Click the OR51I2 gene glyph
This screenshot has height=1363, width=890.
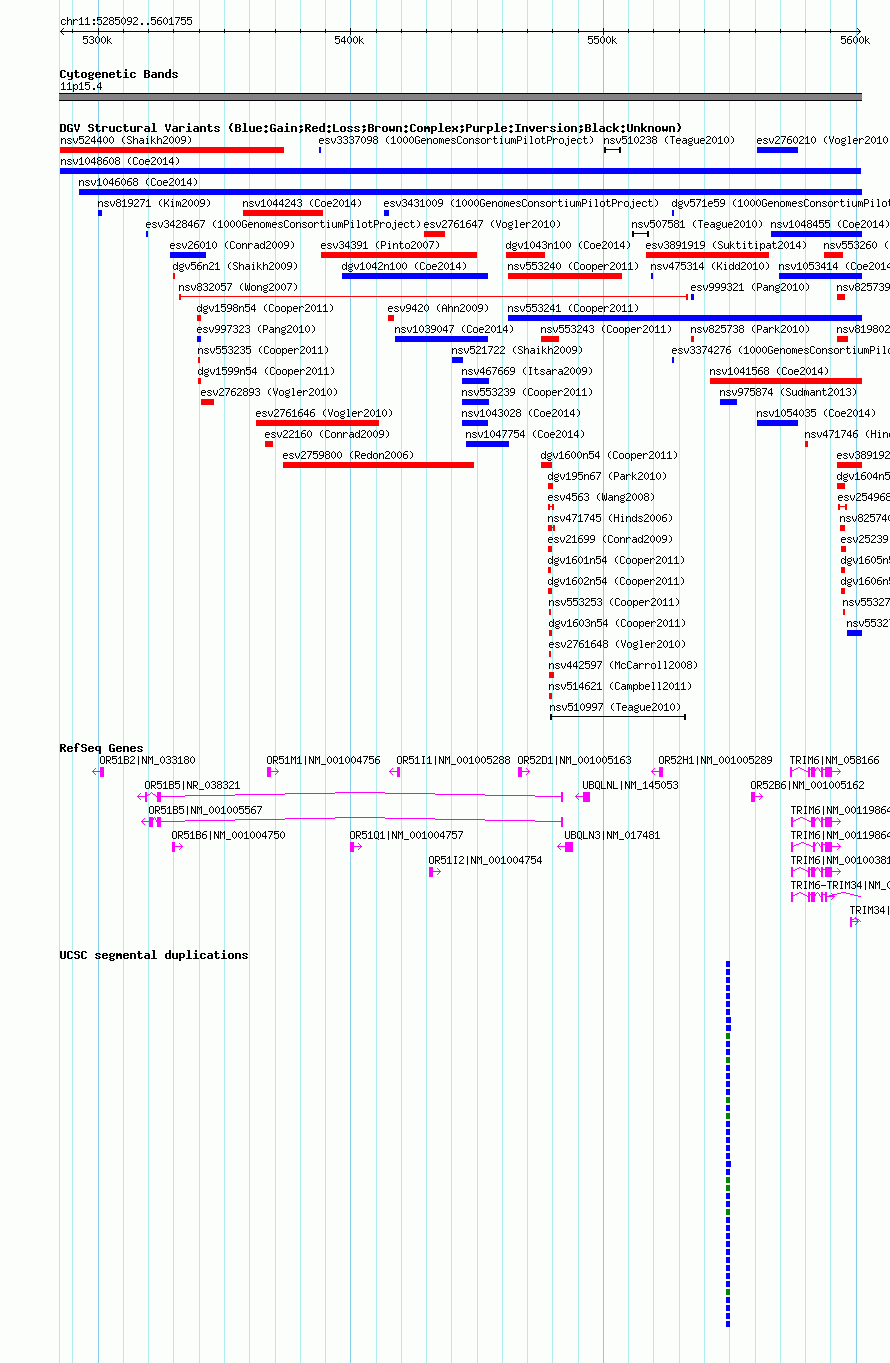click(434, 872)
